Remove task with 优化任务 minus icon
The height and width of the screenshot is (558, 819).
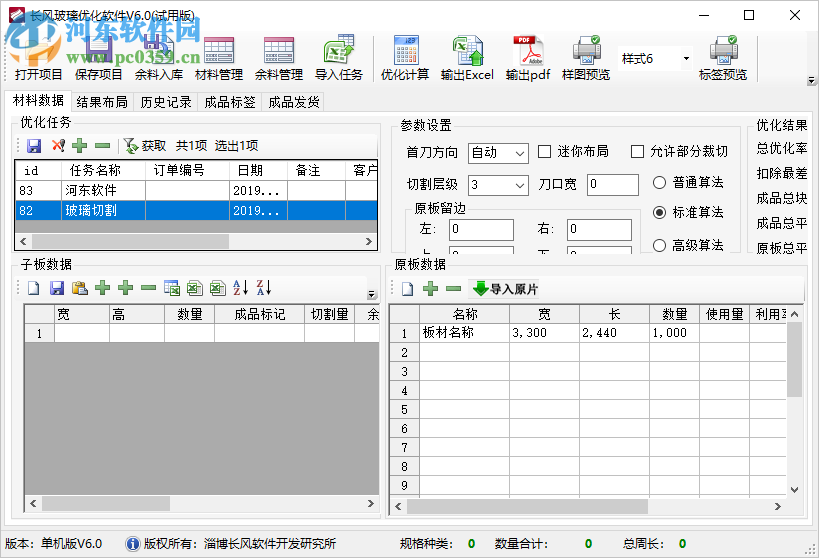[x=102, y=145]
